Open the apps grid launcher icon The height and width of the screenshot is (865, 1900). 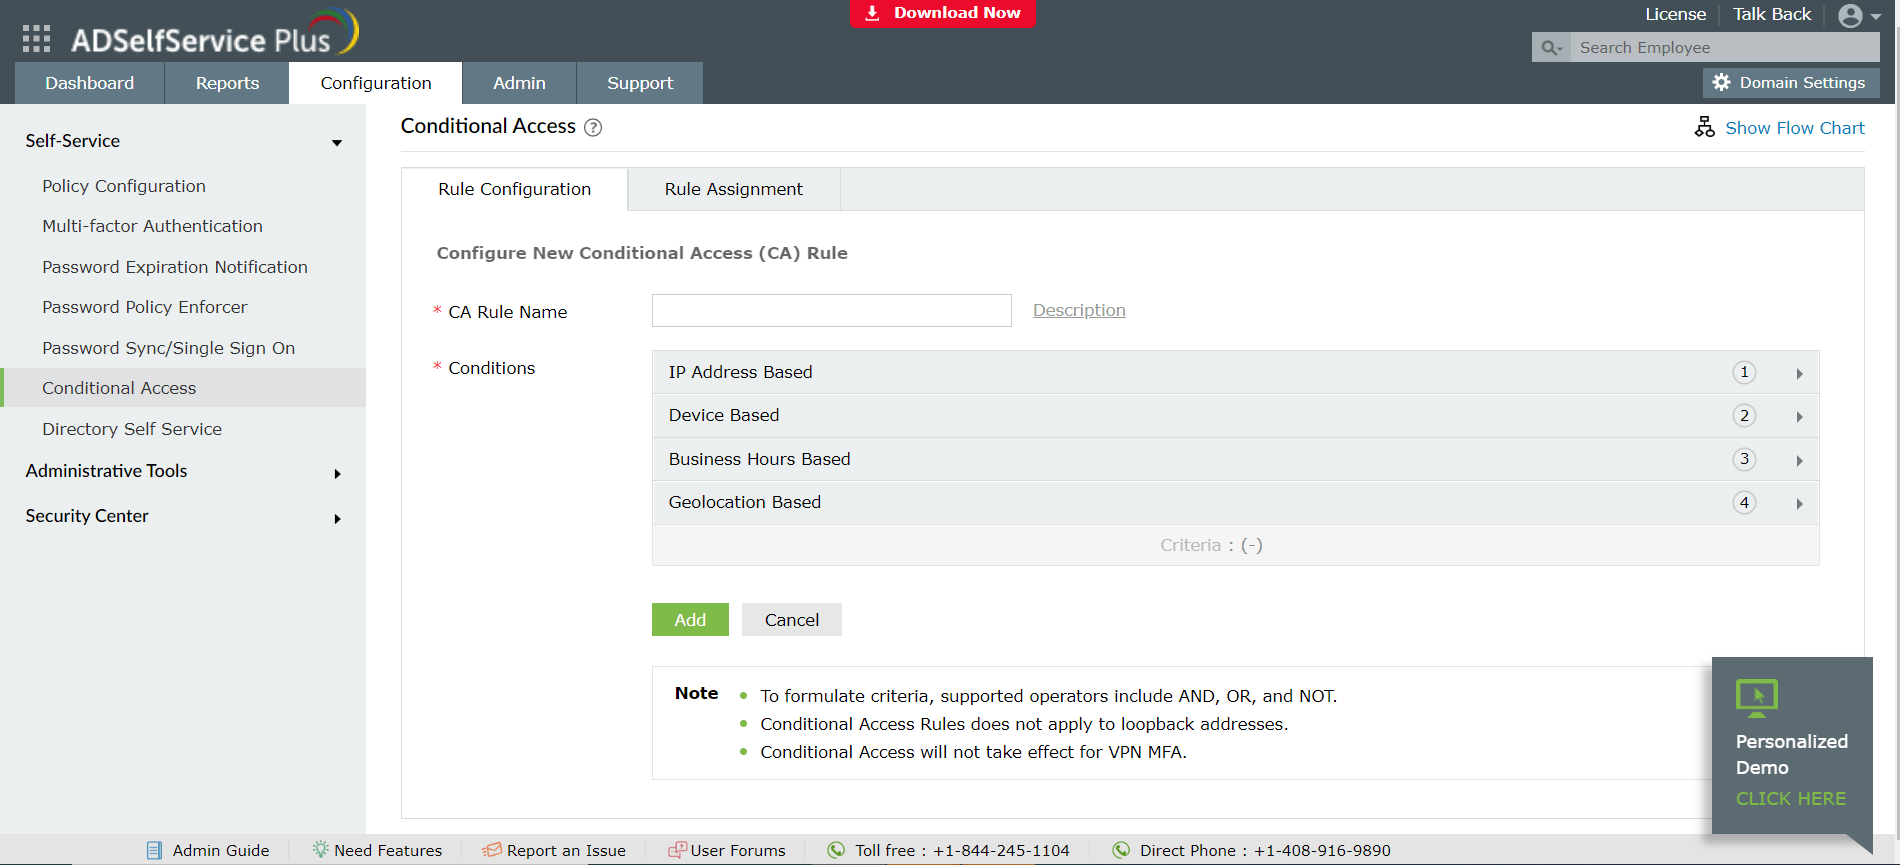coord(36,39)
